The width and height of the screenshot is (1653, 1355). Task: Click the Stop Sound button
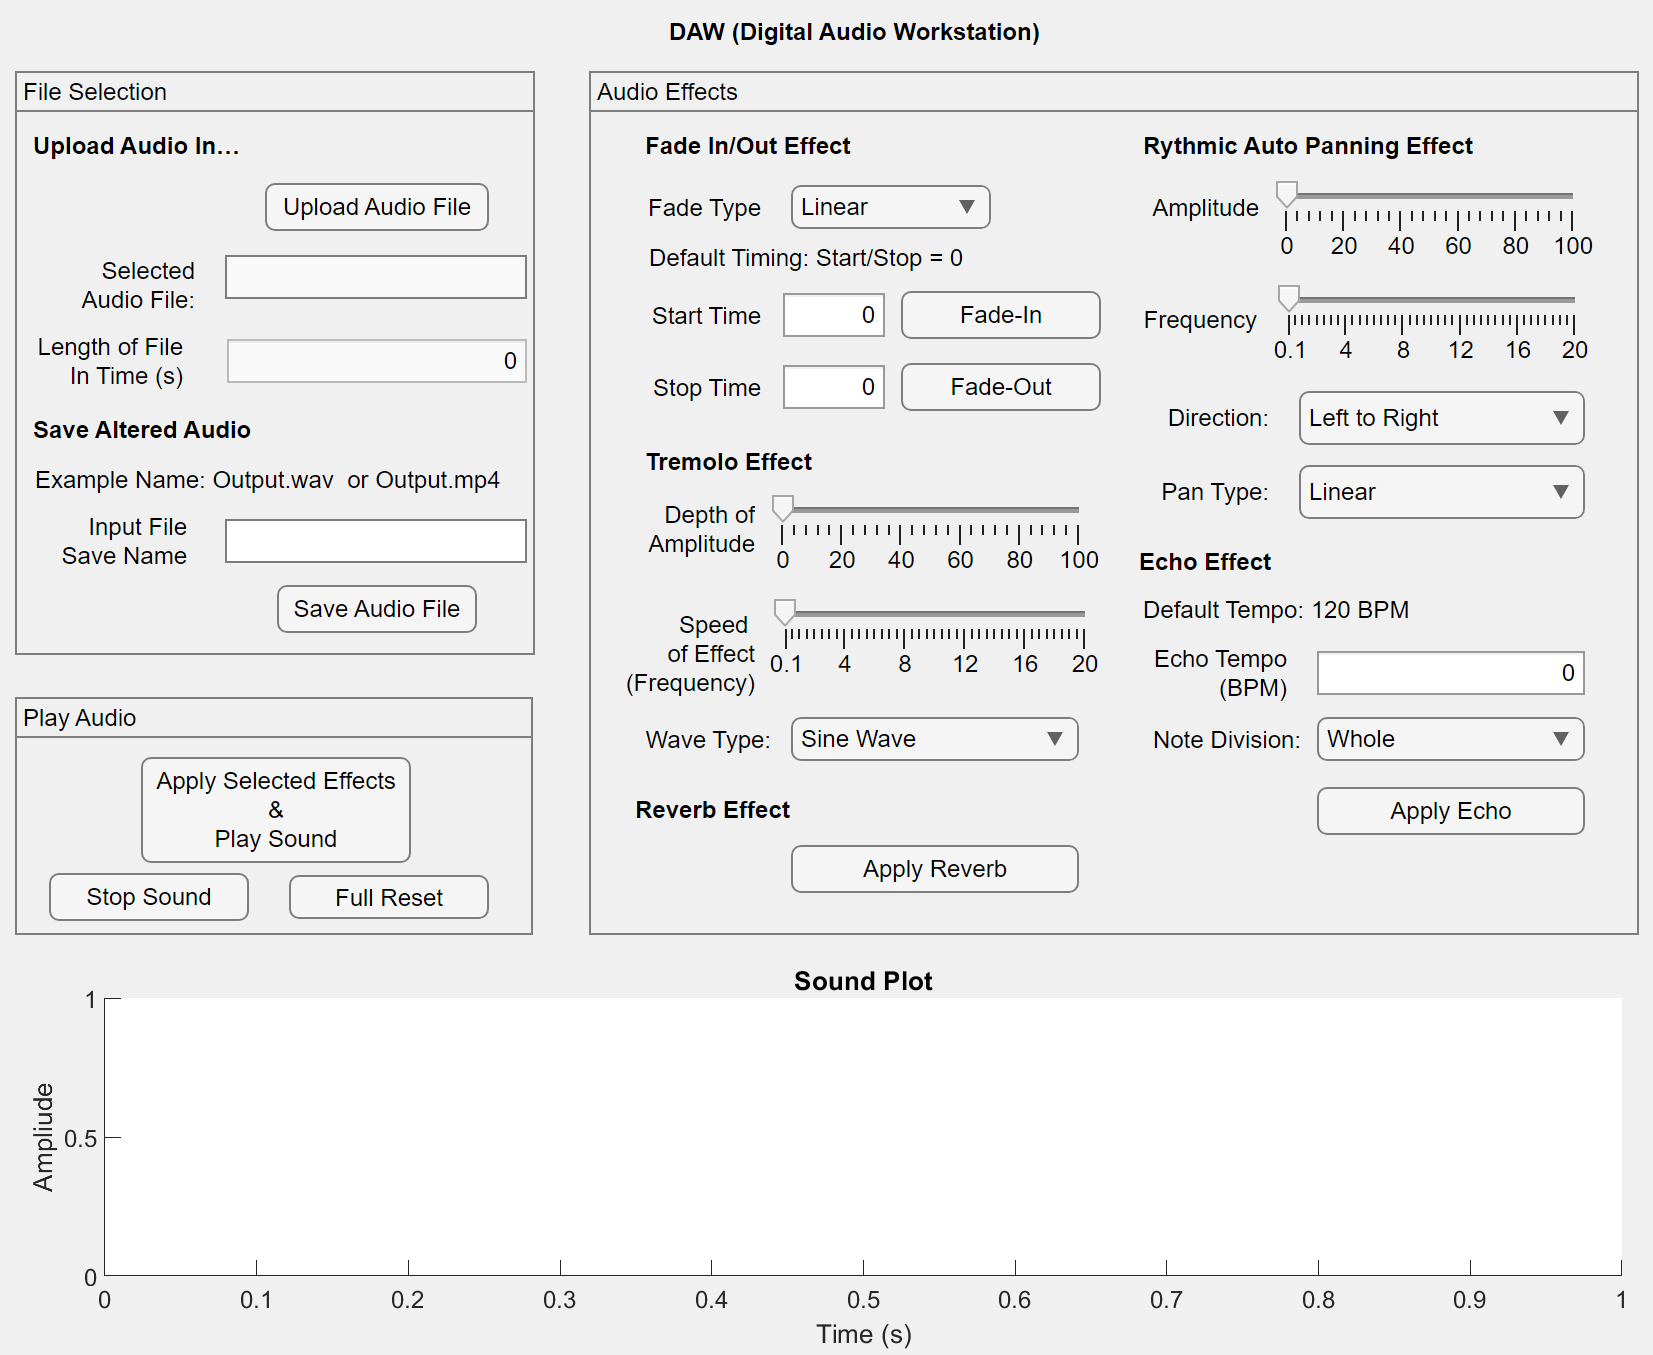click(148, 897)
